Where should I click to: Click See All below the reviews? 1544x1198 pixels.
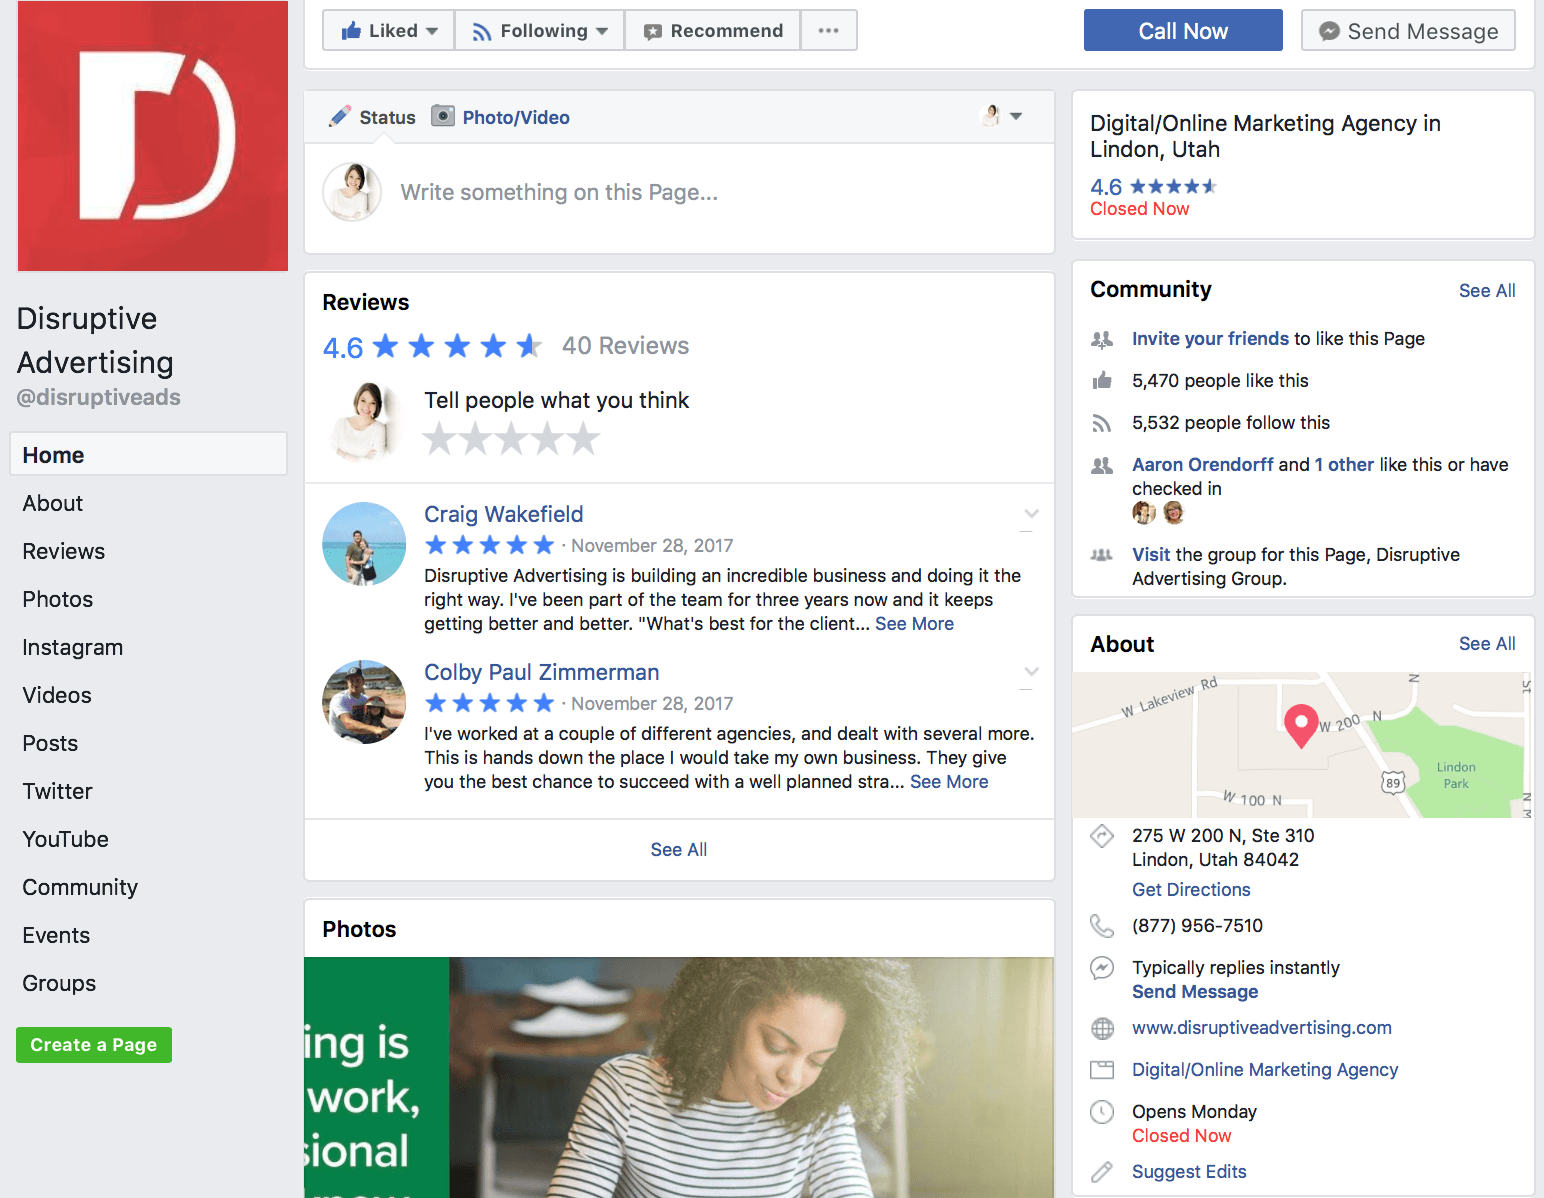pos(679,850)
